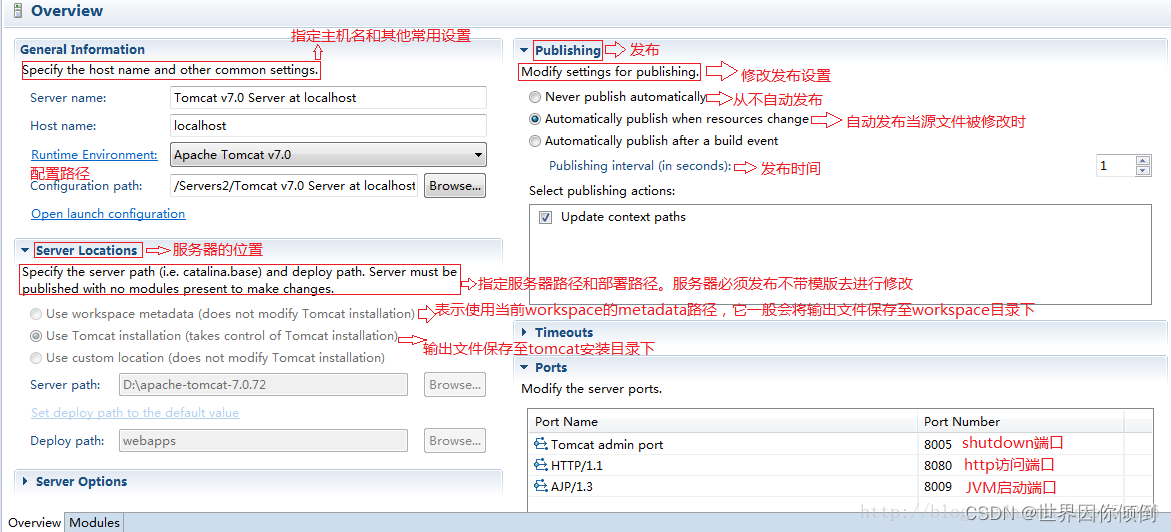Expand the Timeouts section
Image resolution: width=1171 pixels, height=532 pixels.
click(524, 332)
